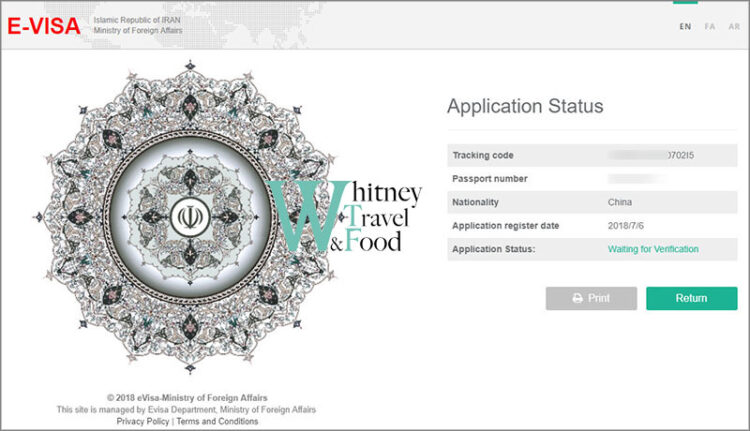Click the 'Tracking code' row label

click(x=483, y=155)
